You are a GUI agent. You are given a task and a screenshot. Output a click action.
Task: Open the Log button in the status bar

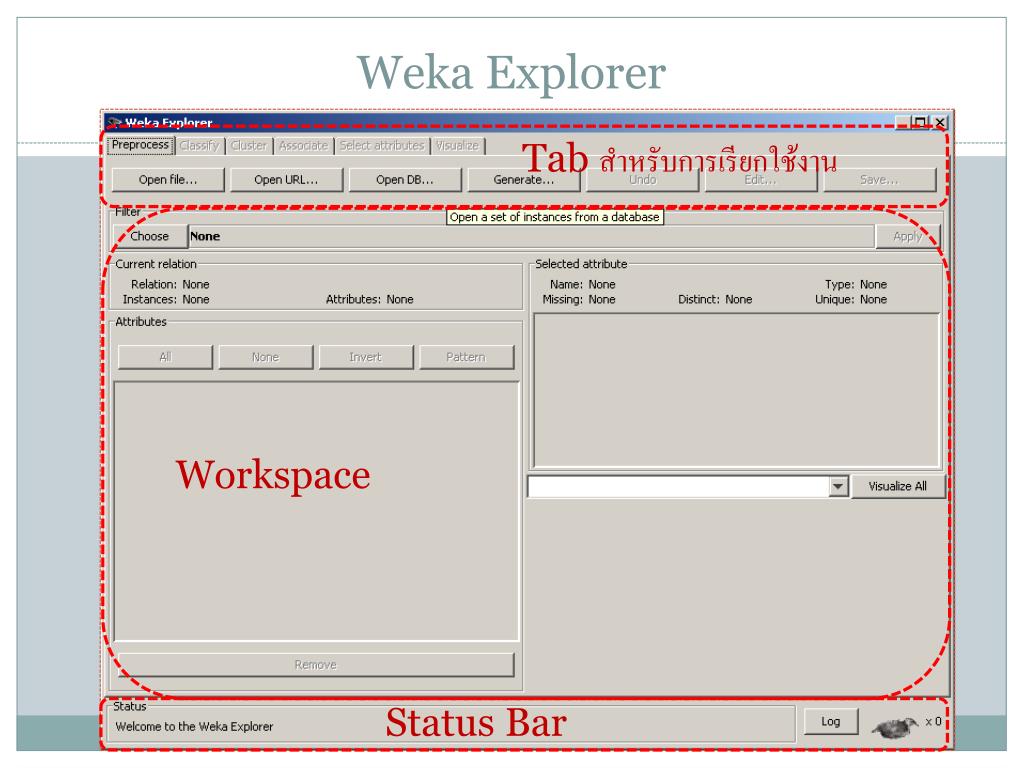tap(831, 722)
